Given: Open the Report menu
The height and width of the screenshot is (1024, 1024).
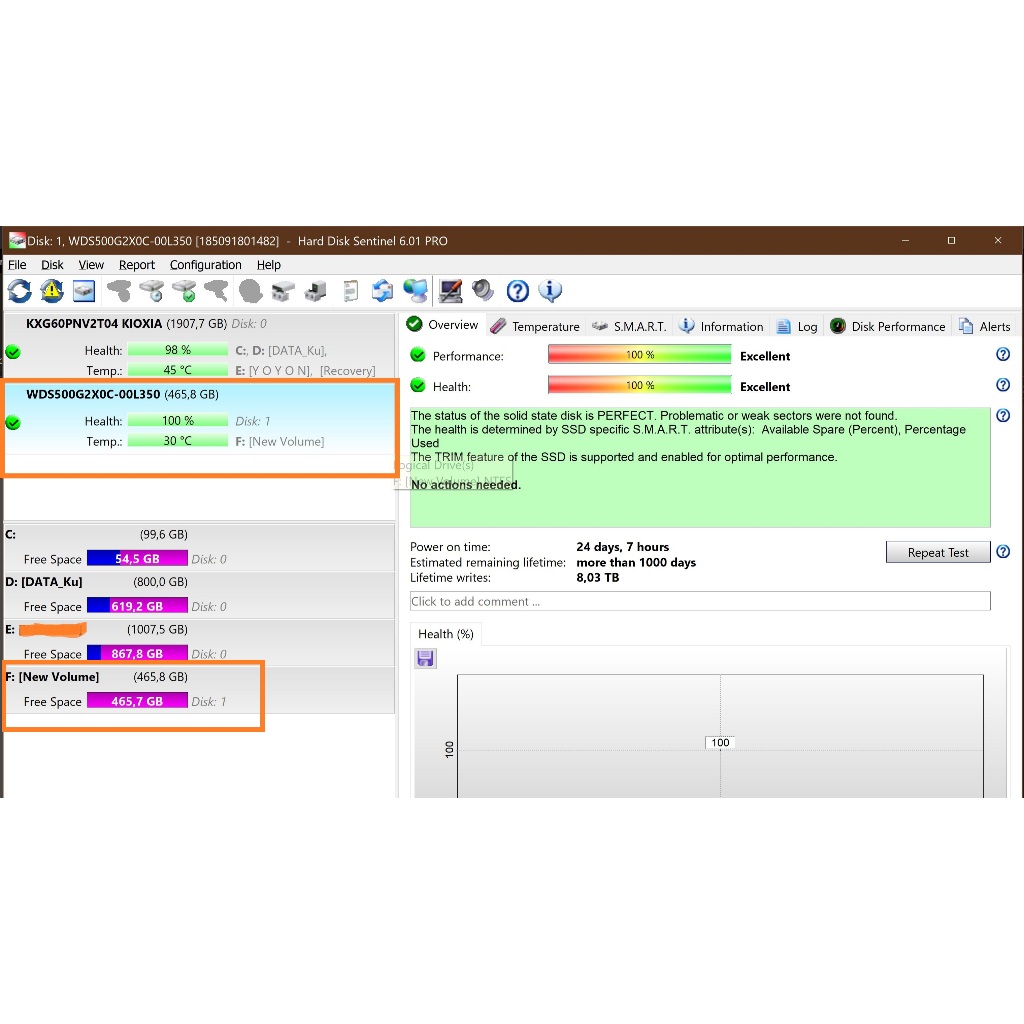Looking at the screenshot, I should click(x=136, y=264).
